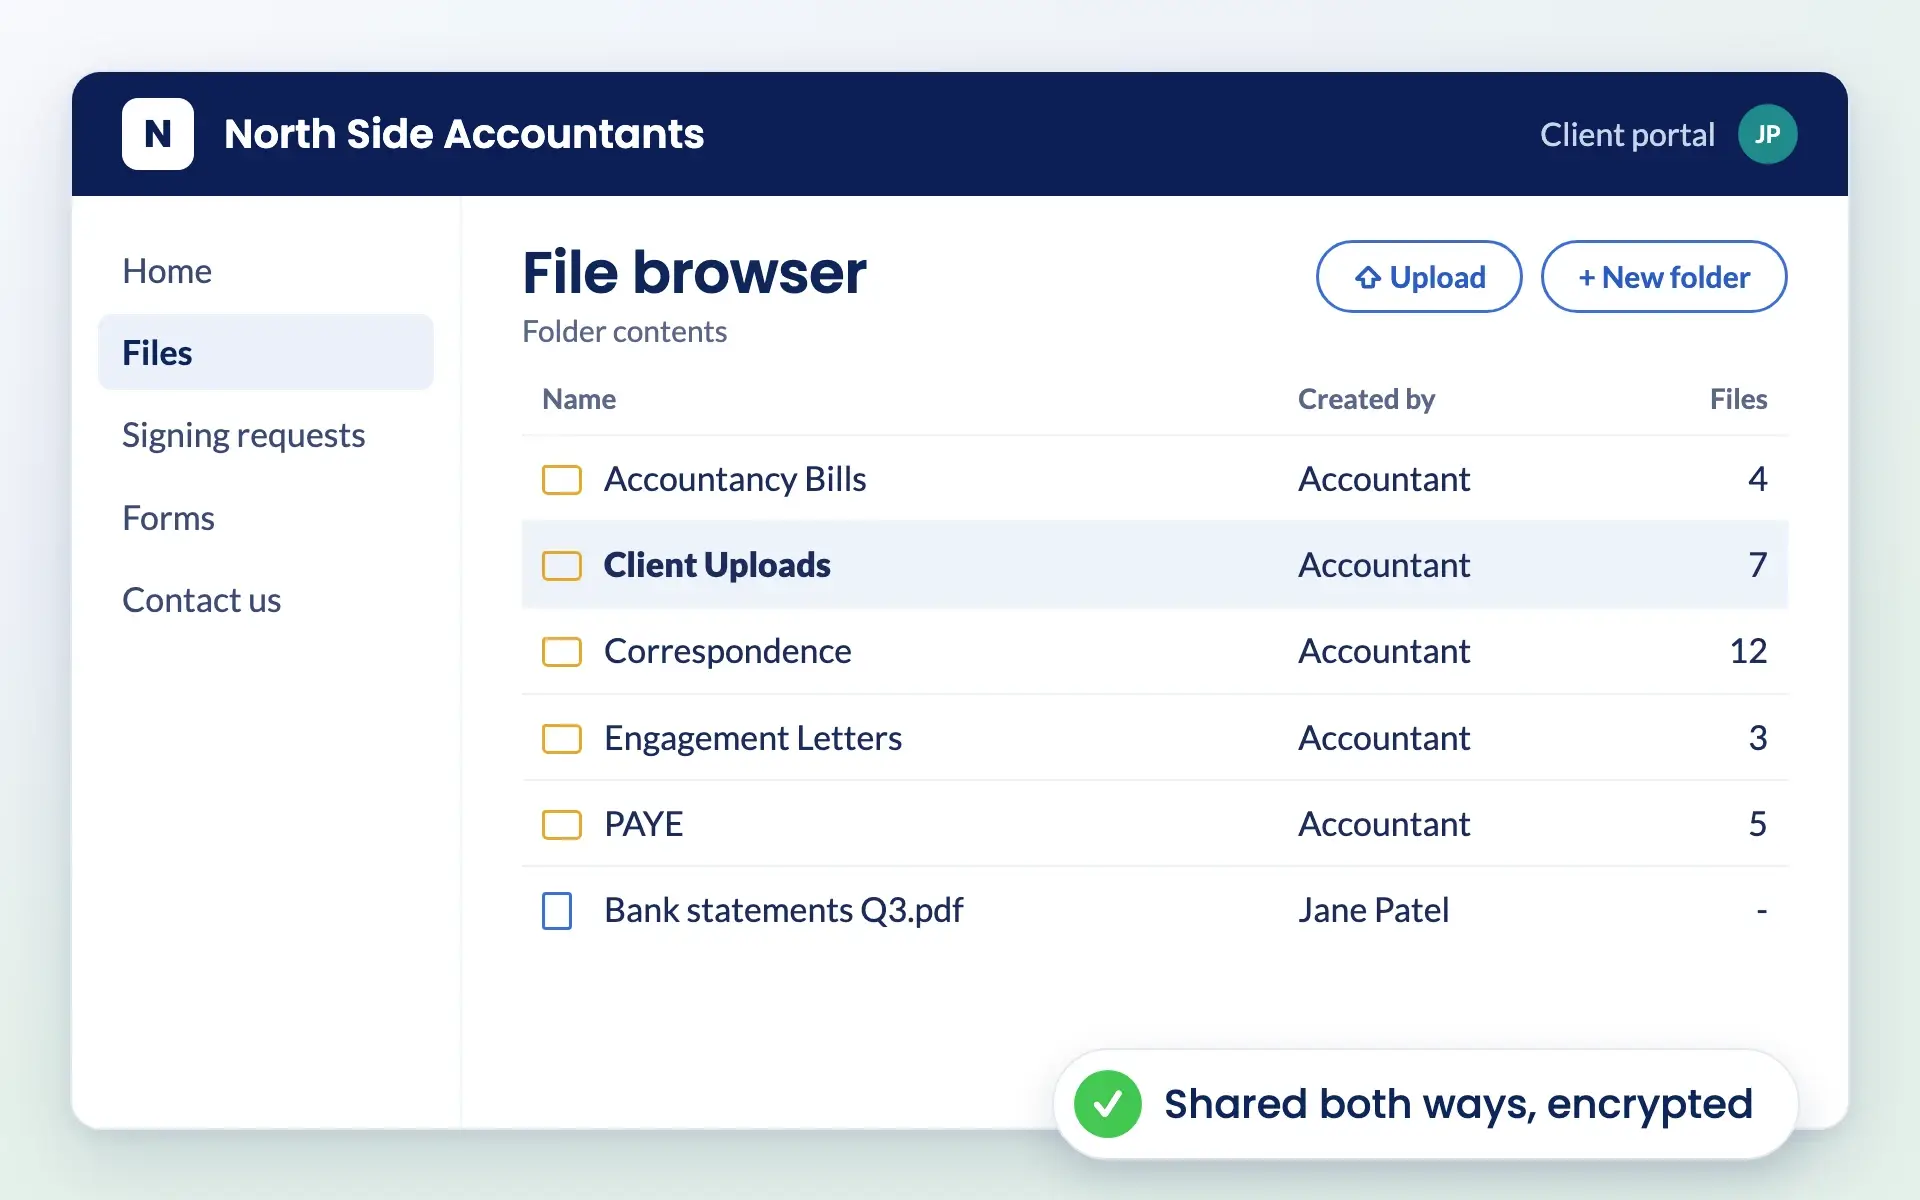
Task: Open Signing requests in the sidebar
Action: coord(243,436)
